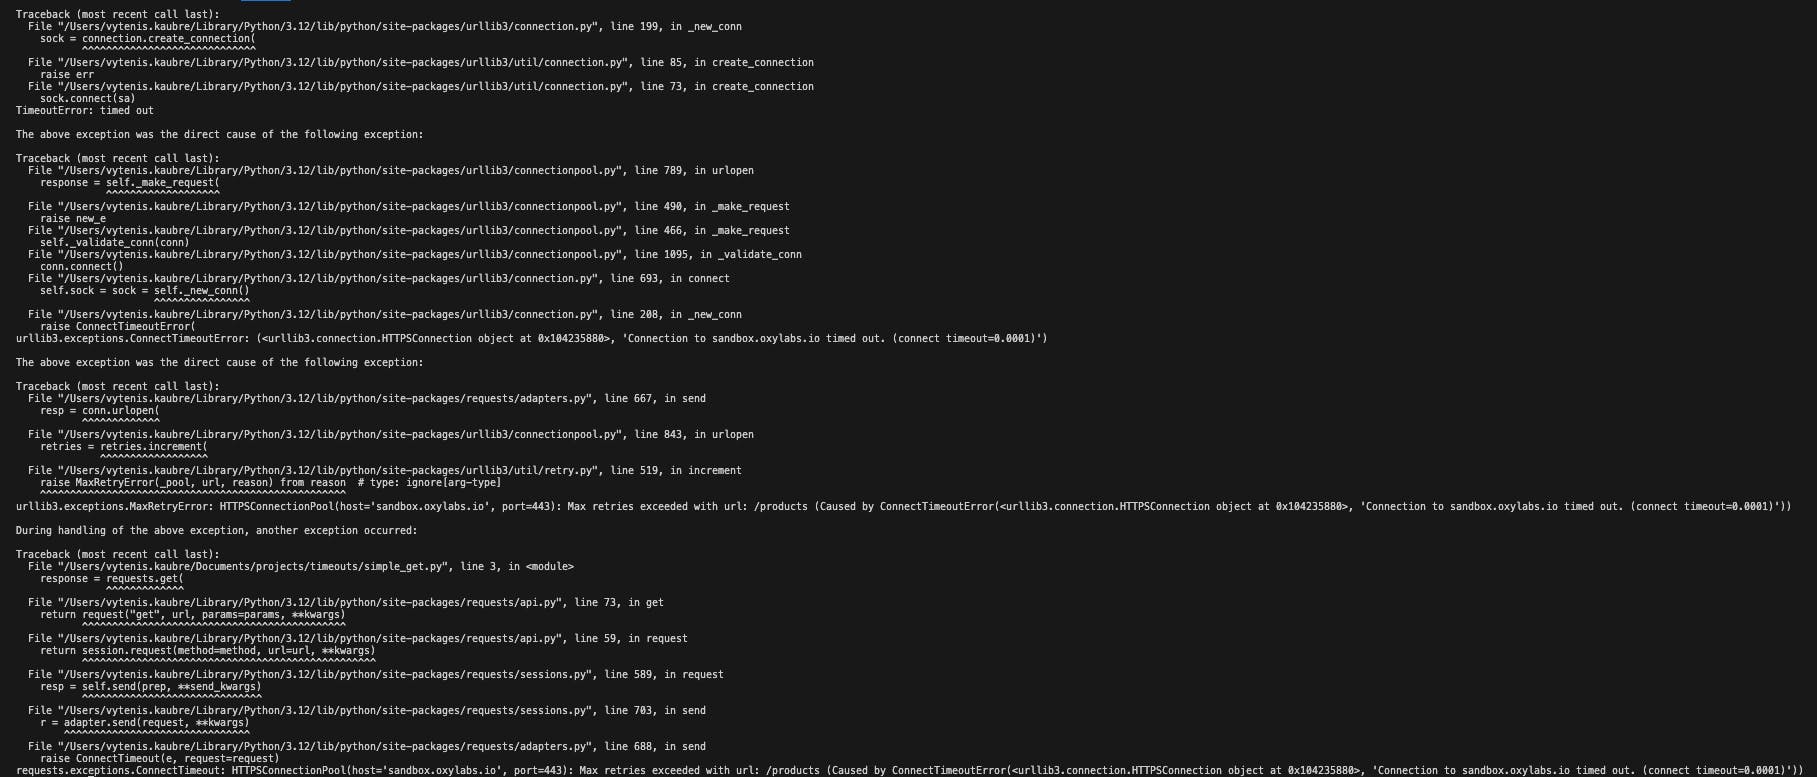1817x777 pixels.
Task: Click the urllib3 MaxRetryError message line
Action: tap(904, 507)
